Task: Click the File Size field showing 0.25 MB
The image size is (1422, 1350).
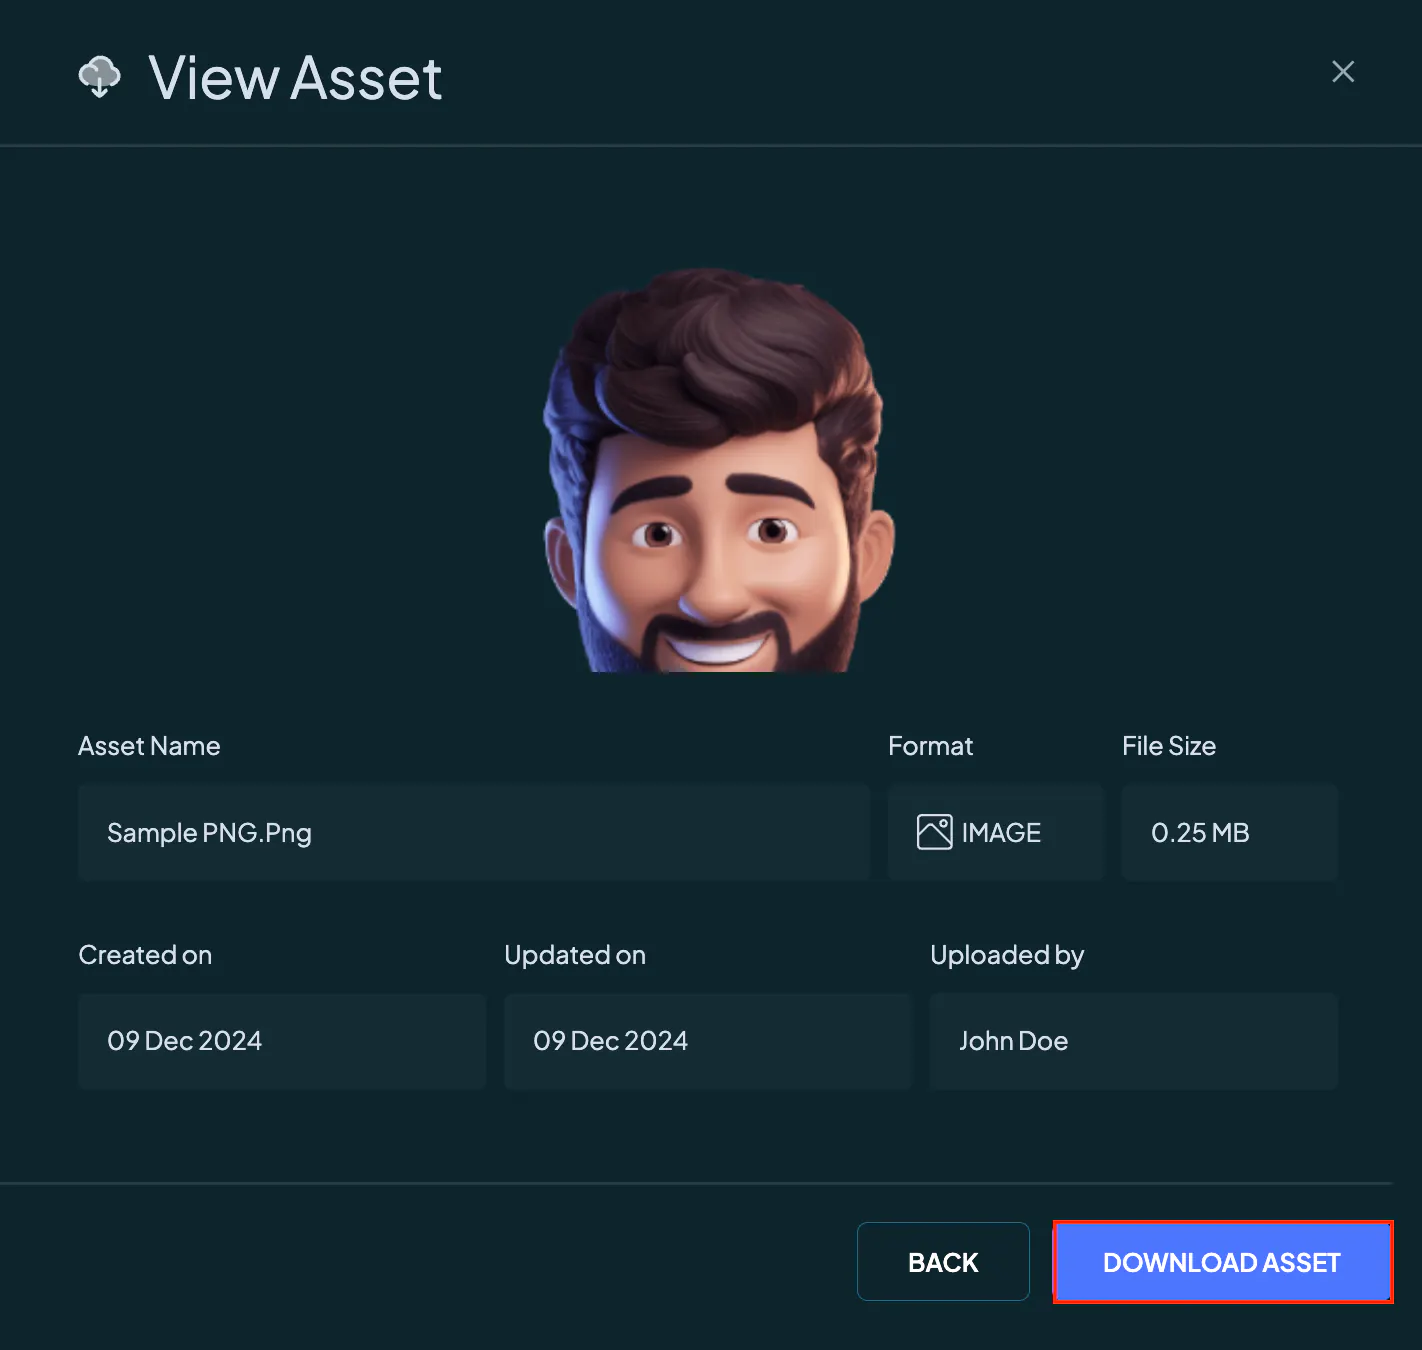Action: (1230, 832)
